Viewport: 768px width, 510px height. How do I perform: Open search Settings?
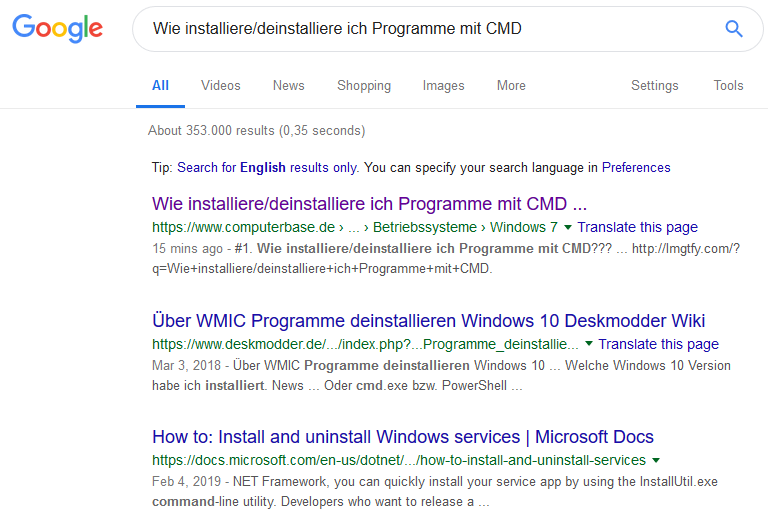click(654, 86)
